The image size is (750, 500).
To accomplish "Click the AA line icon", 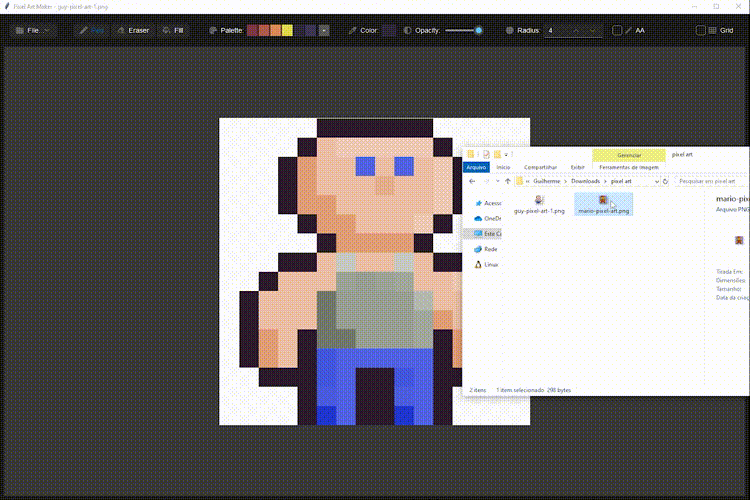I will point(629,30).
